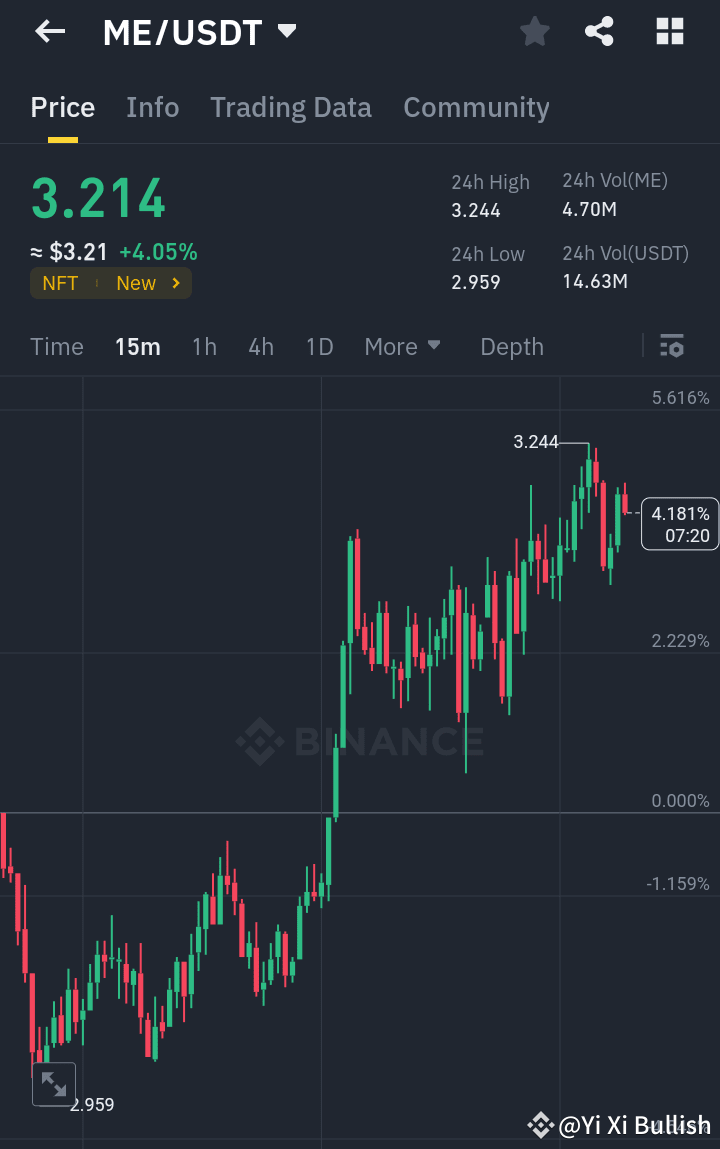
Task: Select the 4h candle interval
Action: pyautogui.click(x=260, y=346)
